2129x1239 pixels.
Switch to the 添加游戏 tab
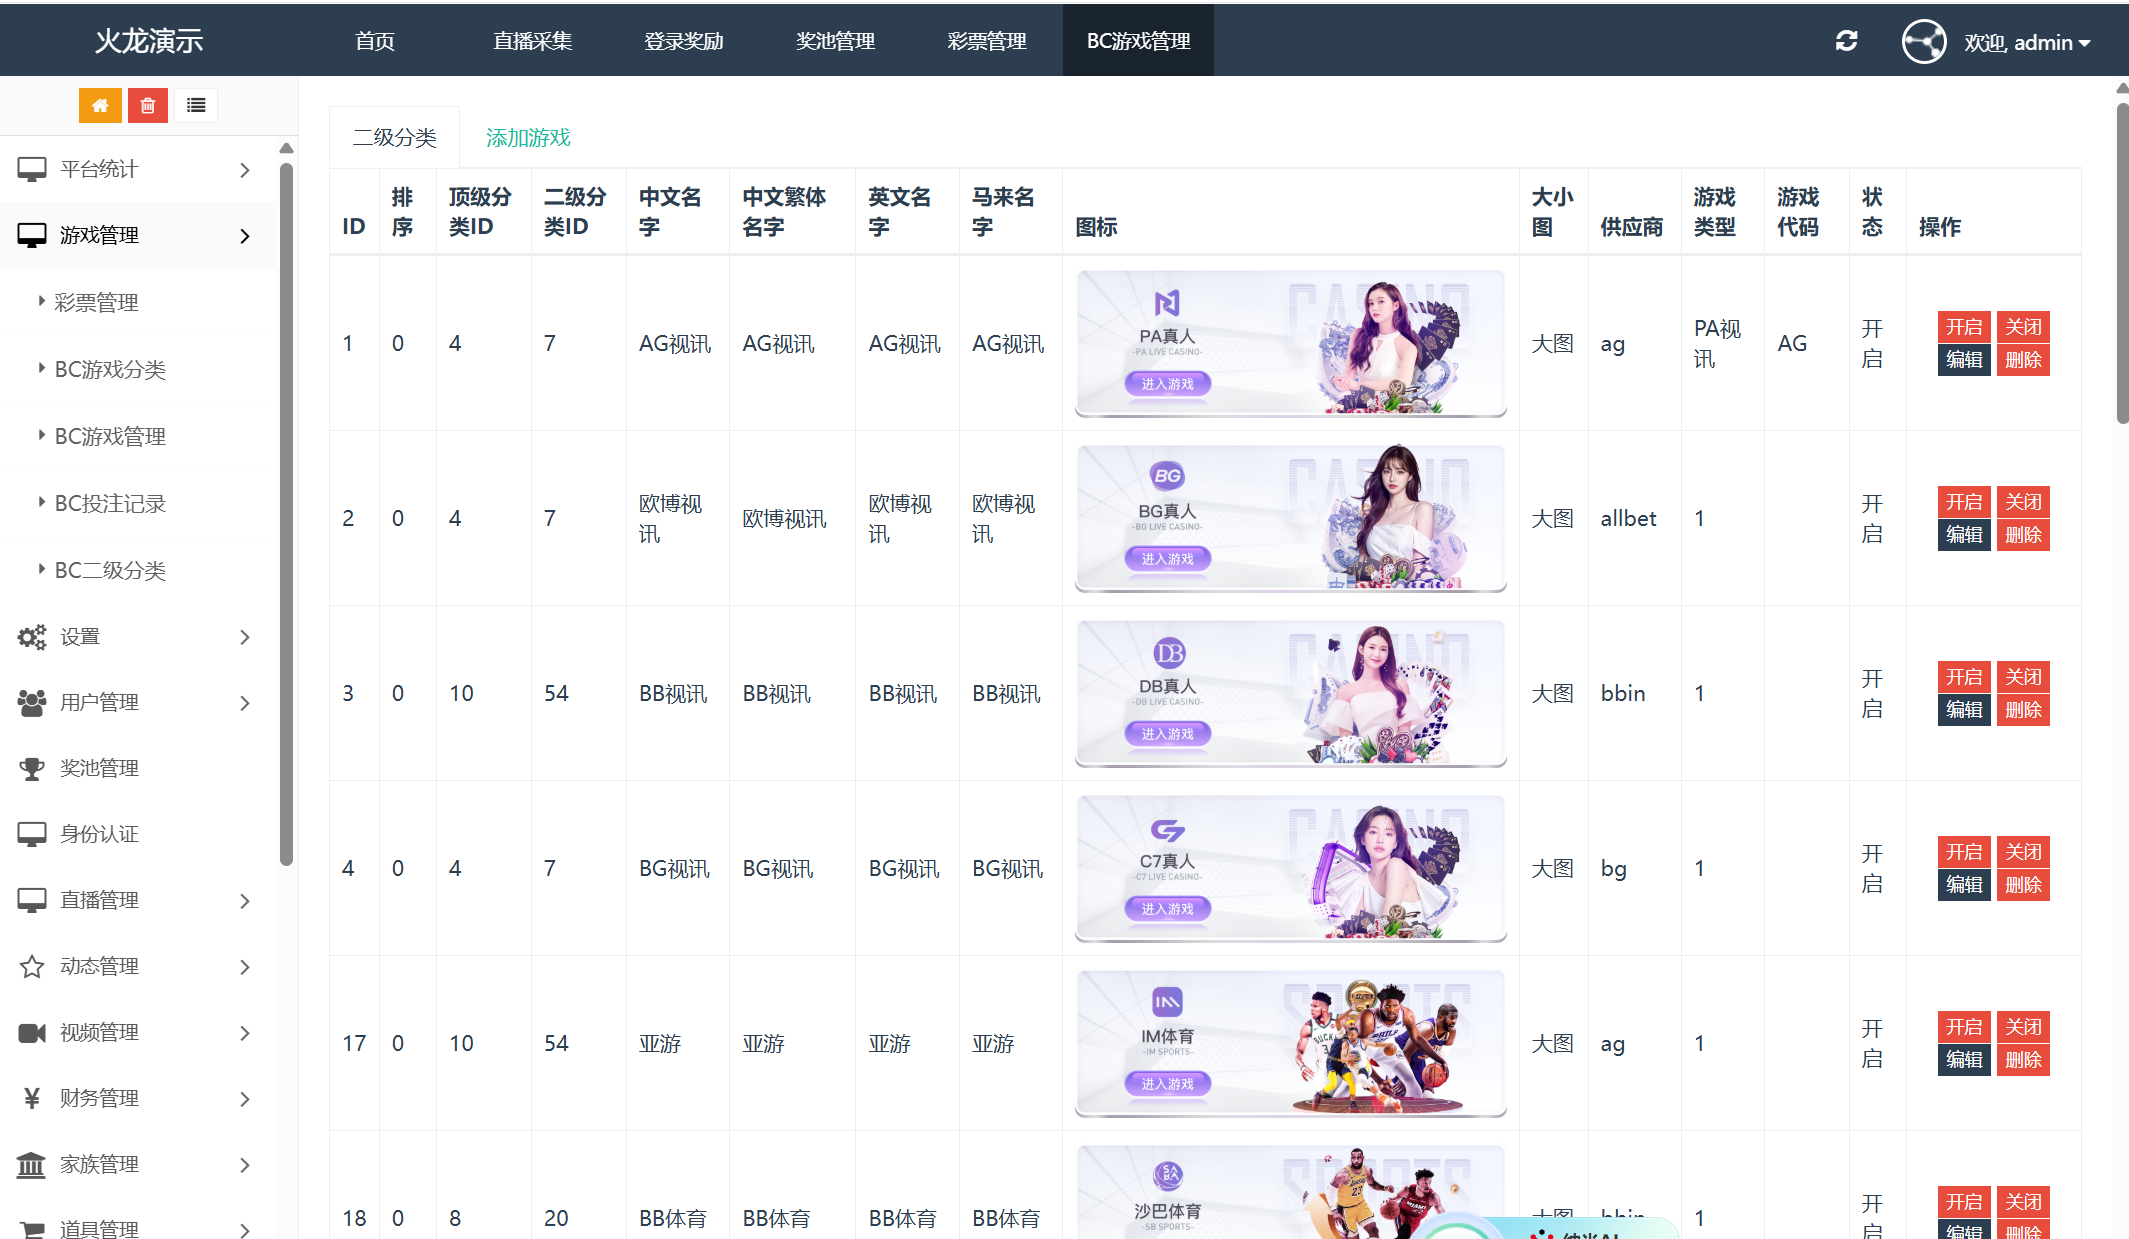point(528,137)
